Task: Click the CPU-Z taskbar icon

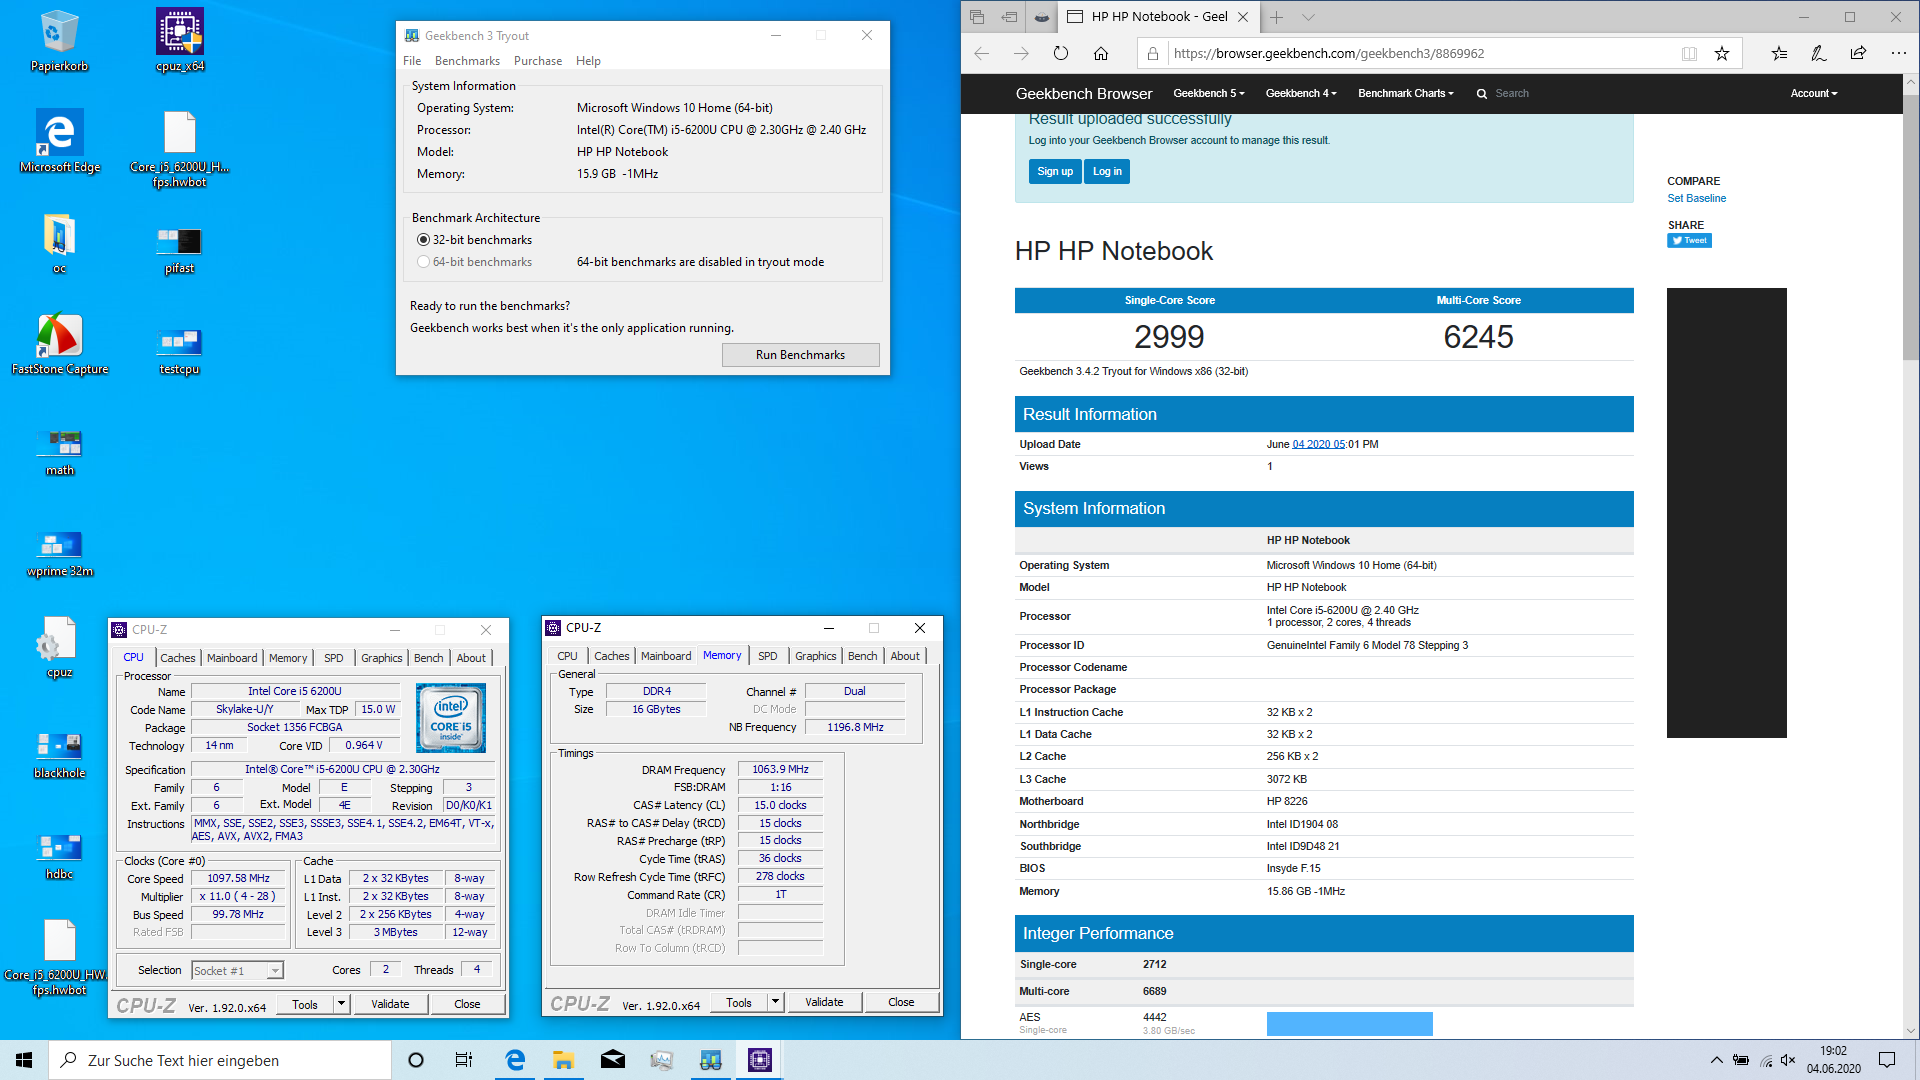Action: tap(760, 1060)
